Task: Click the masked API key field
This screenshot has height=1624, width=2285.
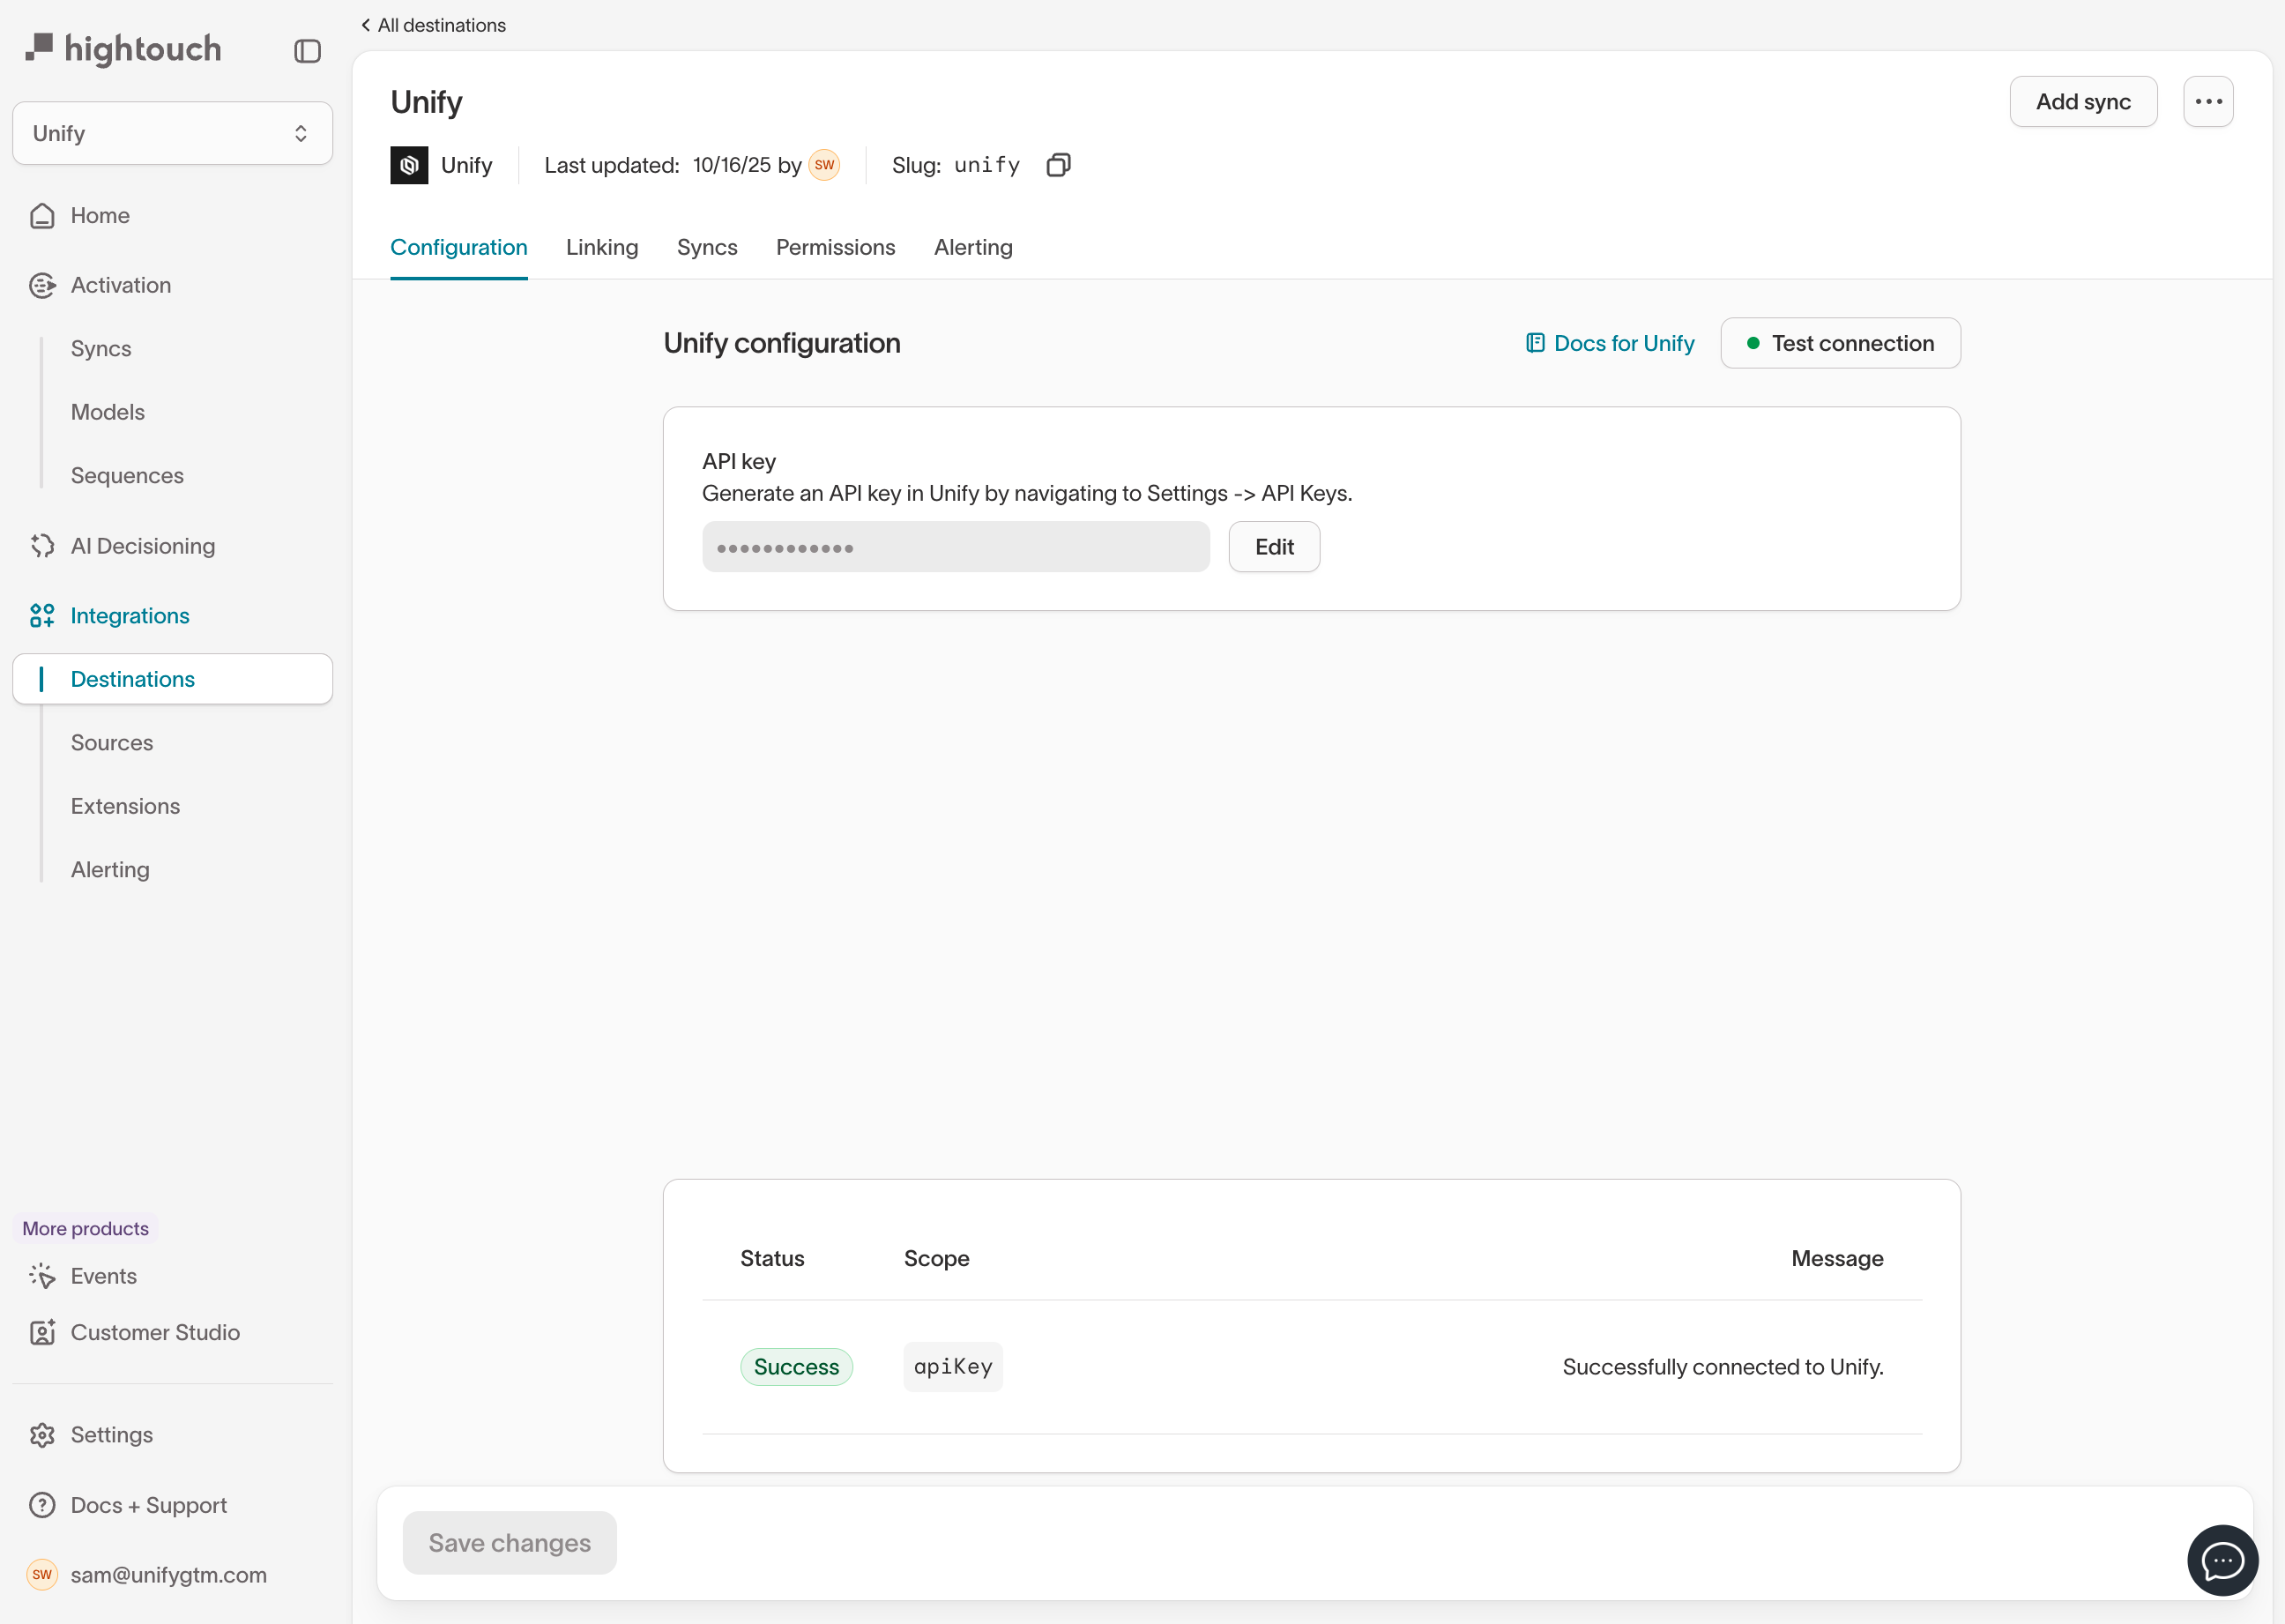Action: (955, 547)
